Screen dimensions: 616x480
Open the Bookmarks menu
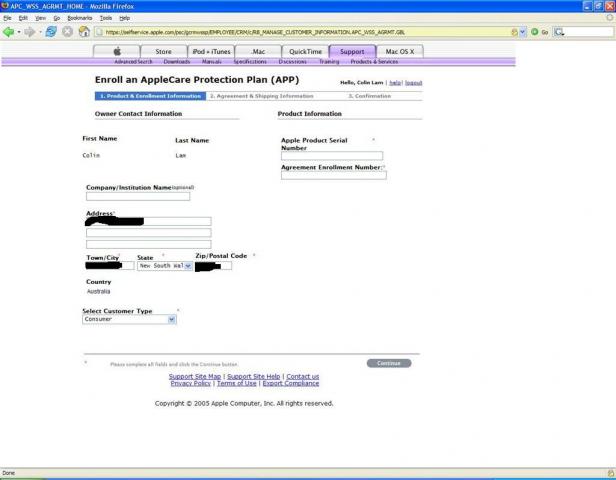(x=80, y=18)
